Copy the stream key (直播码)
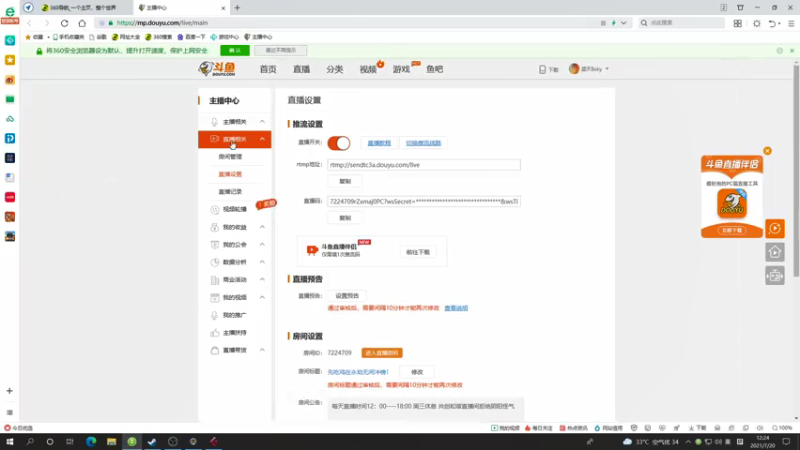 pyautogui.click(x=345, y=218)
